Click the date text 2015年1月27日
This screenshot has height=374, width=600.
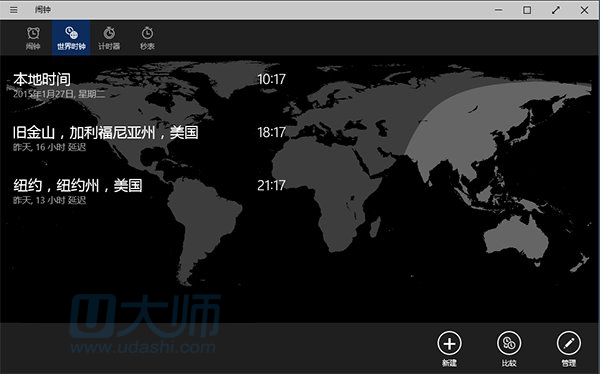pyautogui.click(x=44, y=94)
